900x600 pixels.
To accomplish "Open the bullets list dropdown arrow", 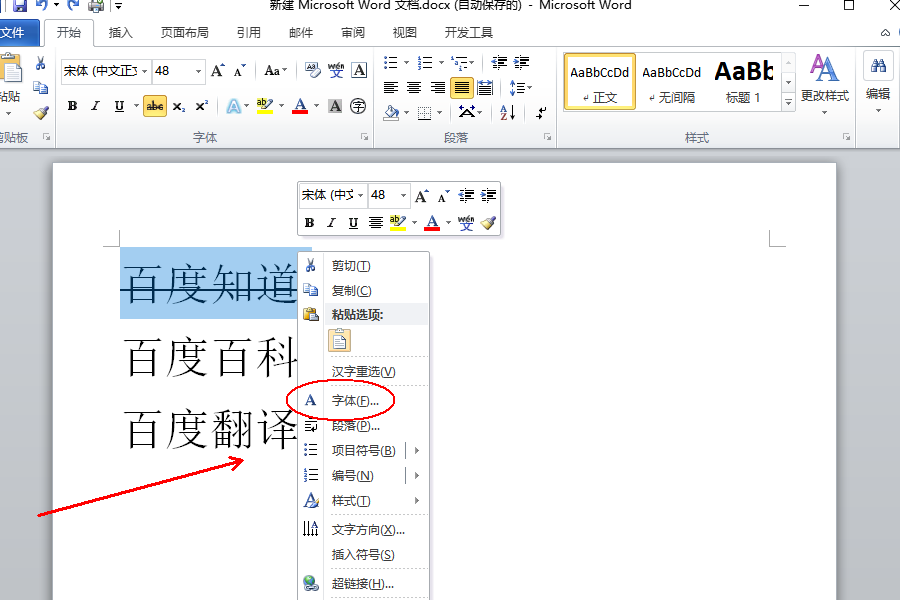I will [x=406, y=63].
